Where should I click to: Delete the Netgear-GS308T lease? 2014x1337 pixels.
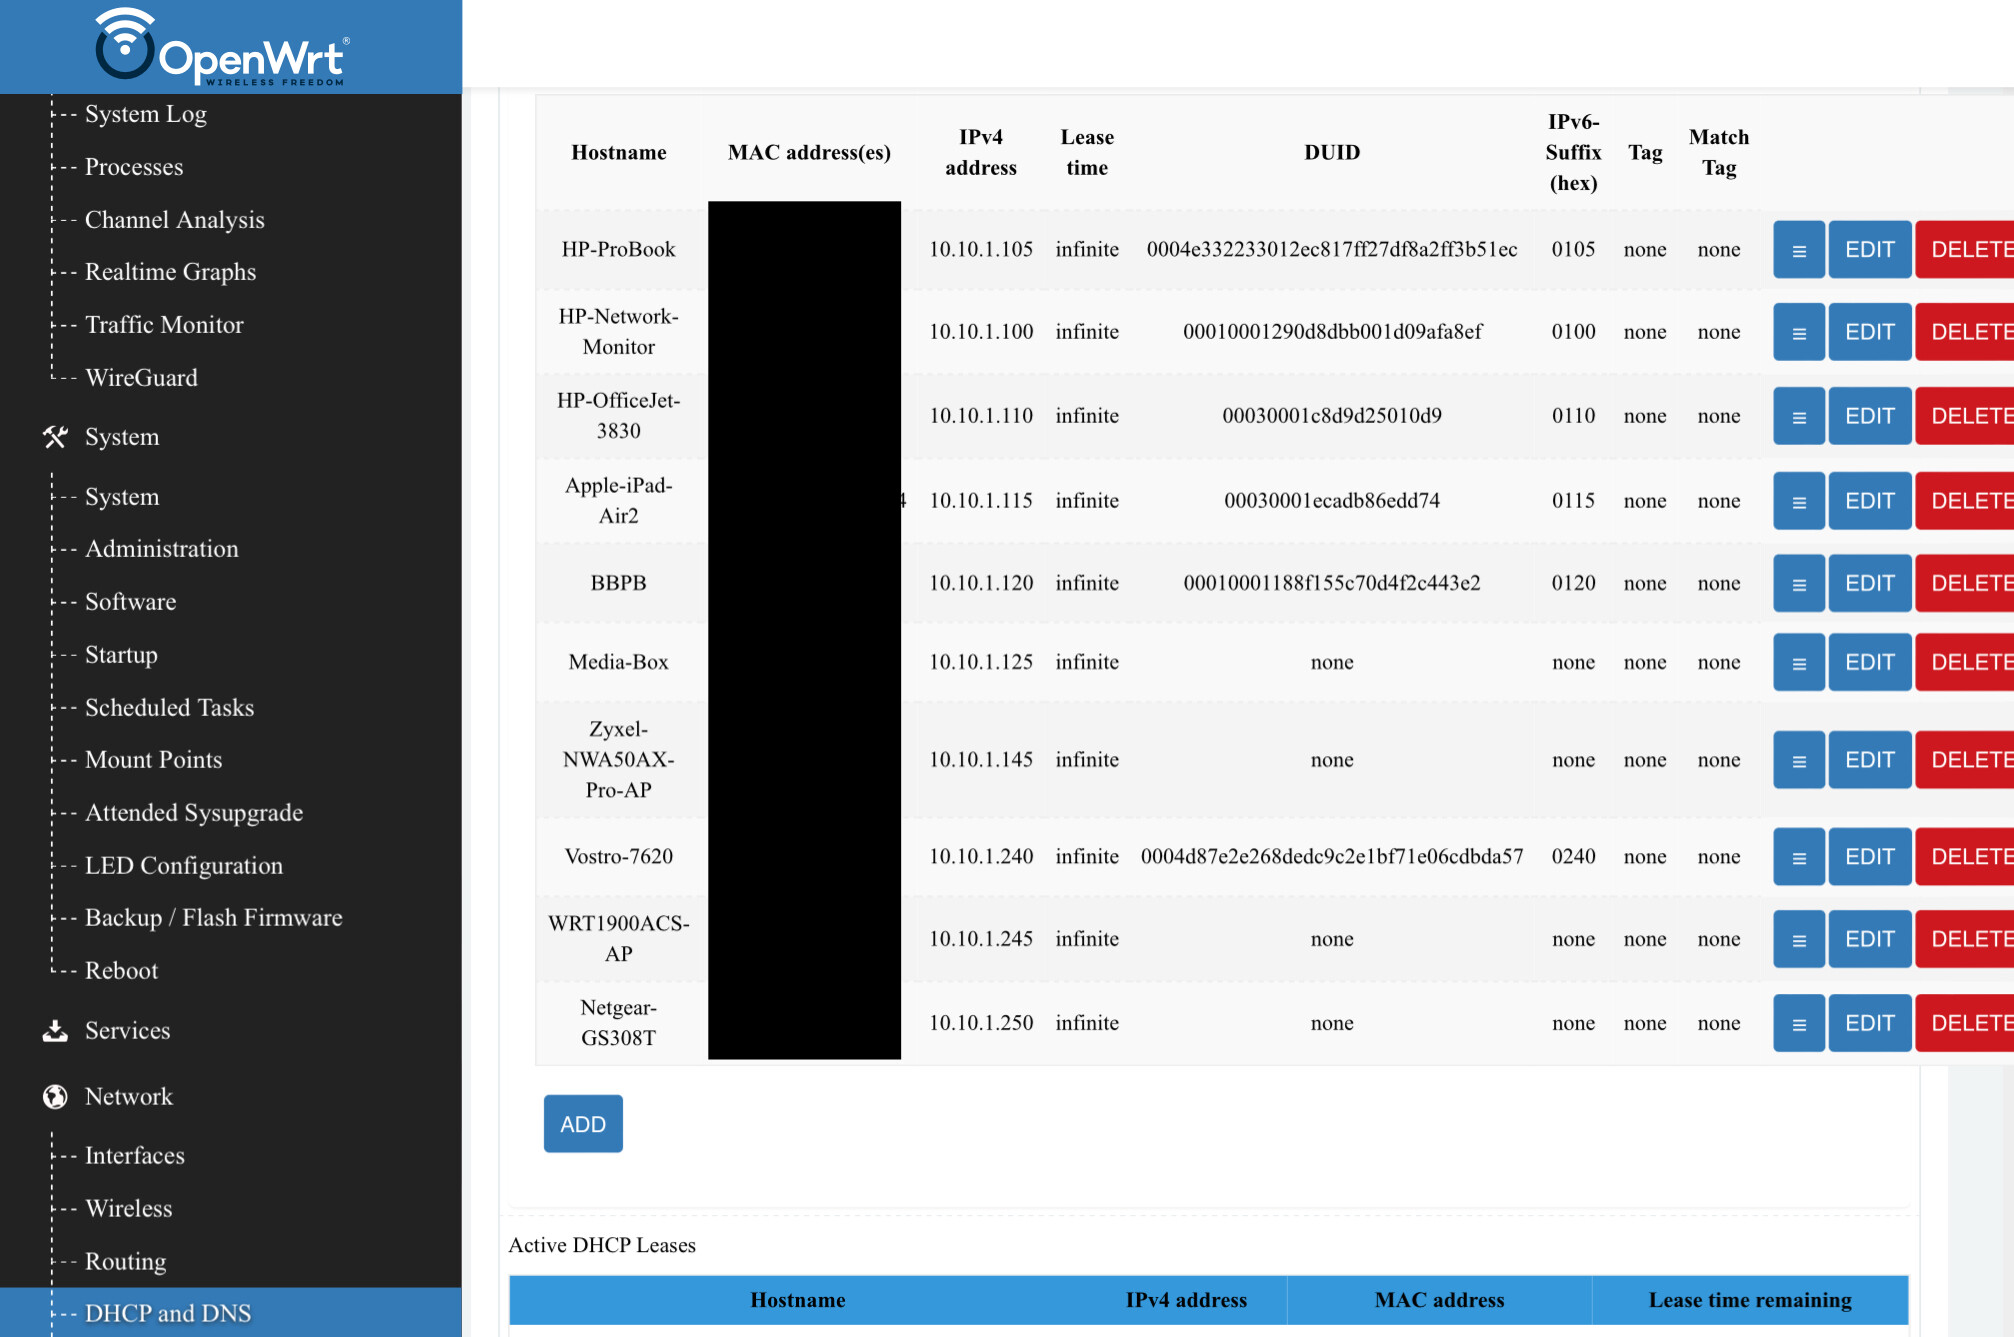point(1966,1023)
